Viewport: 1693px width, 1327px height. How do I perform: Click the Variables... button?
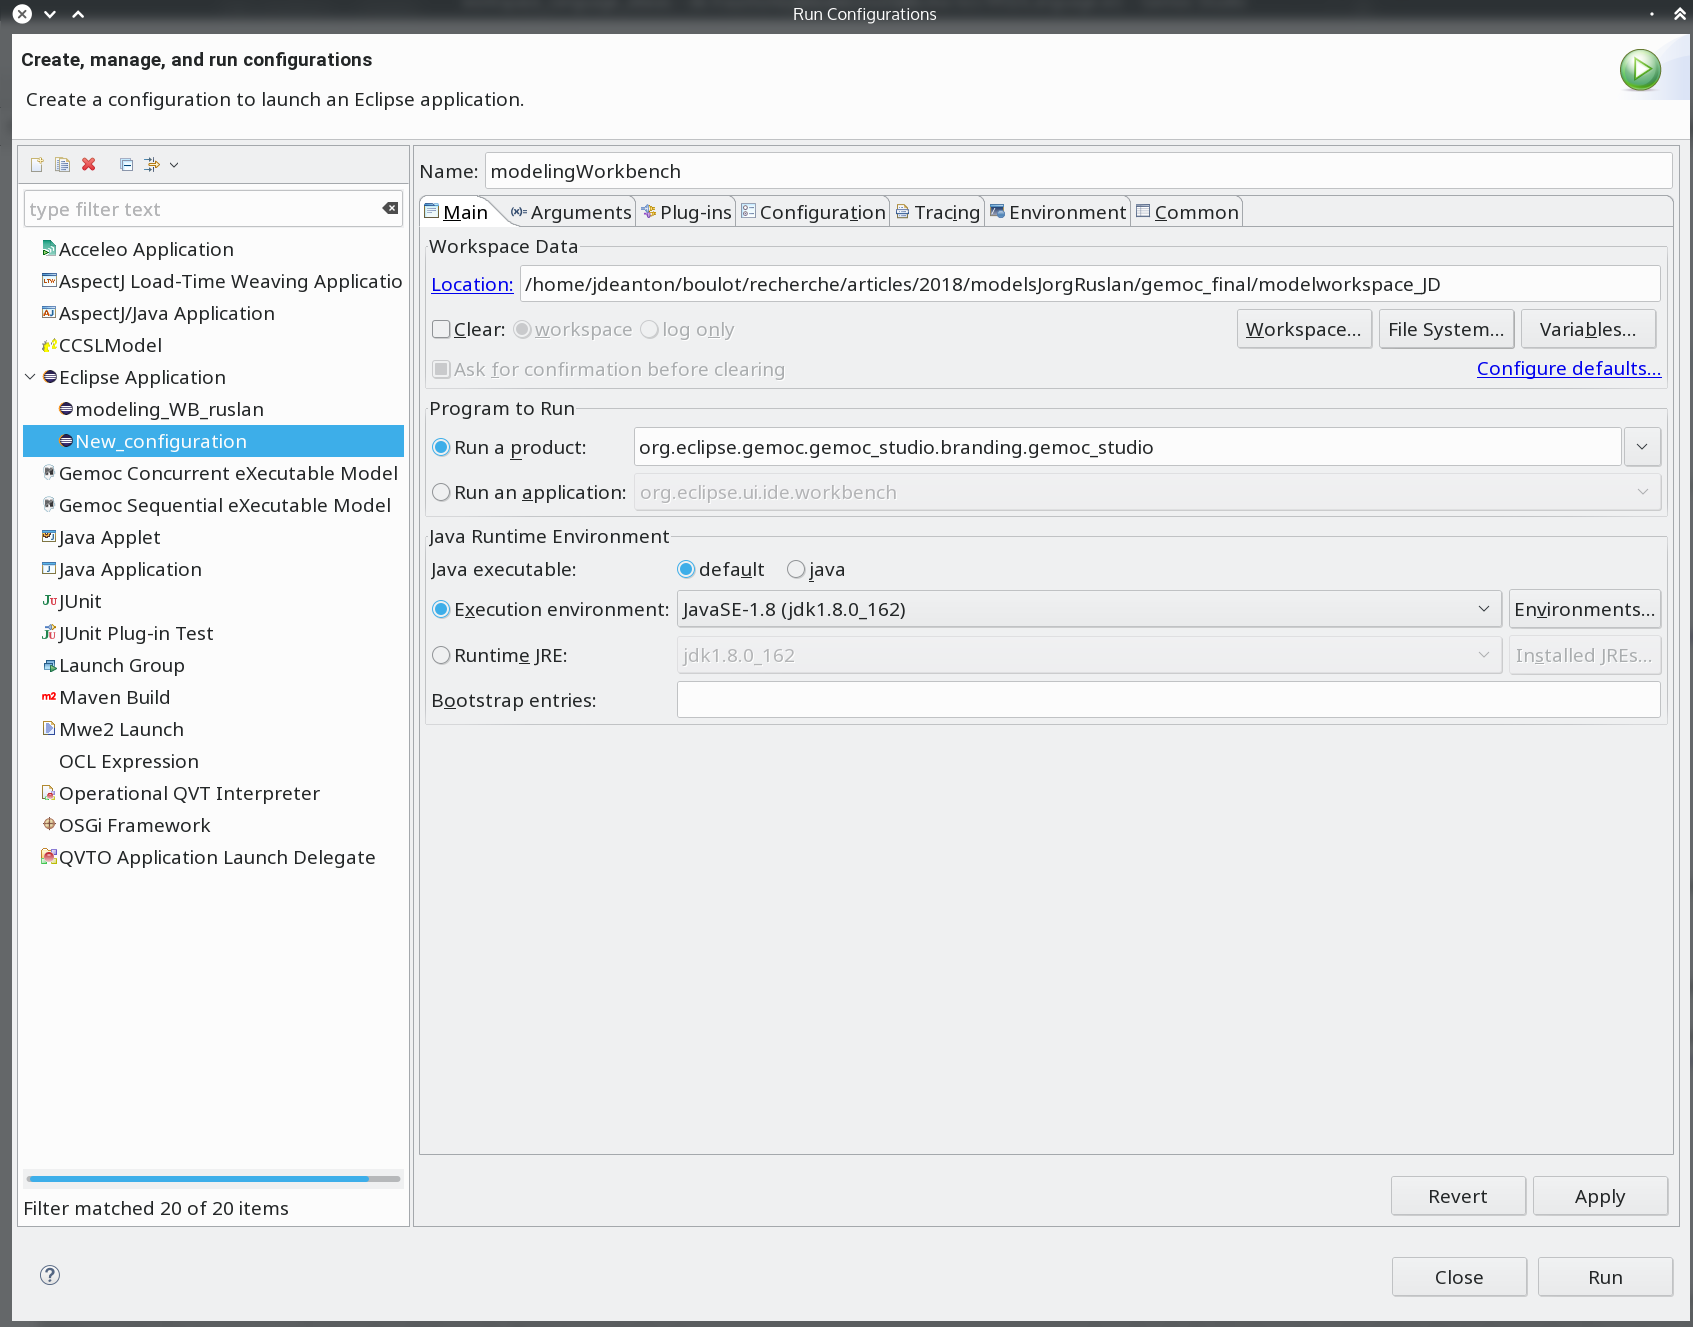1588,329
